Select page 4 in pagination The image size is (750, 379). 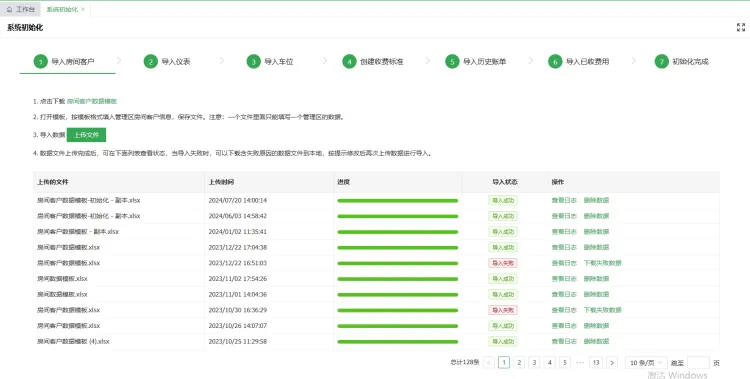tap(550, 363)
